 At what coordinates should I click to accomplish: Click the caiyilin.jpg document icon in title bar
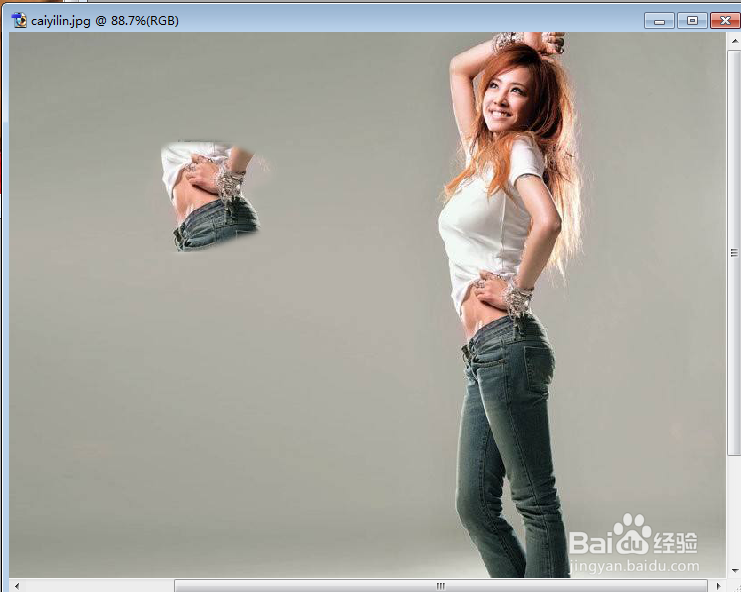tap(19, 20)
